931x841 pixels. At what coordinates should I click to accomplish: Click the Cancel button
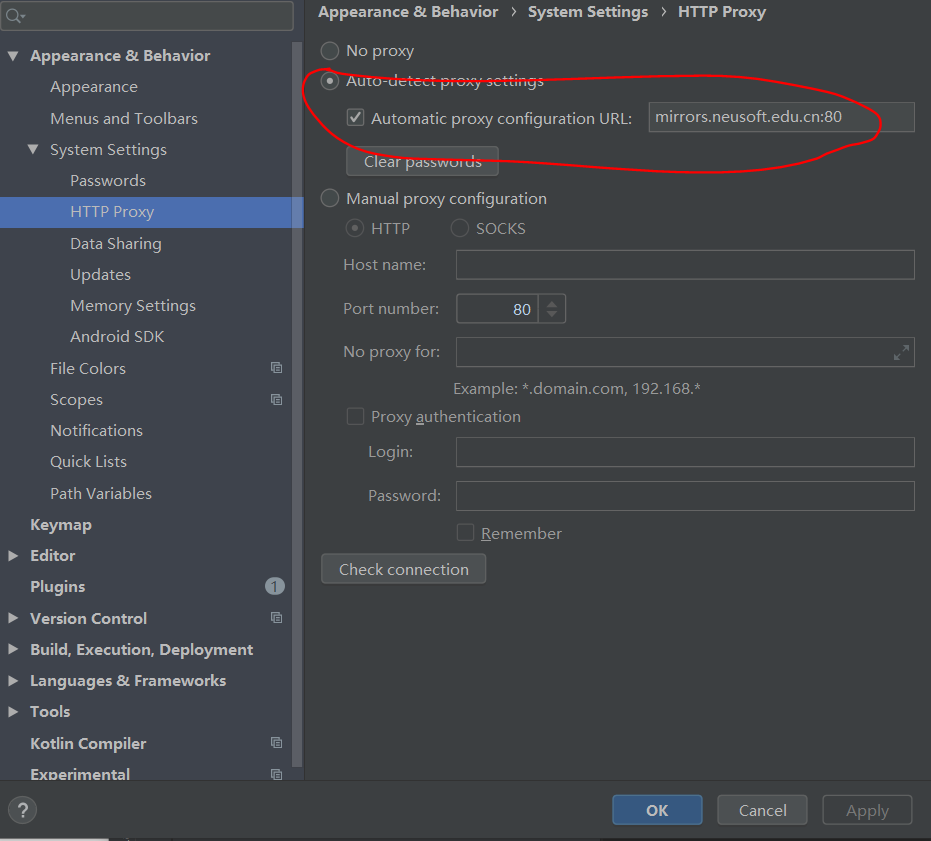762,810
